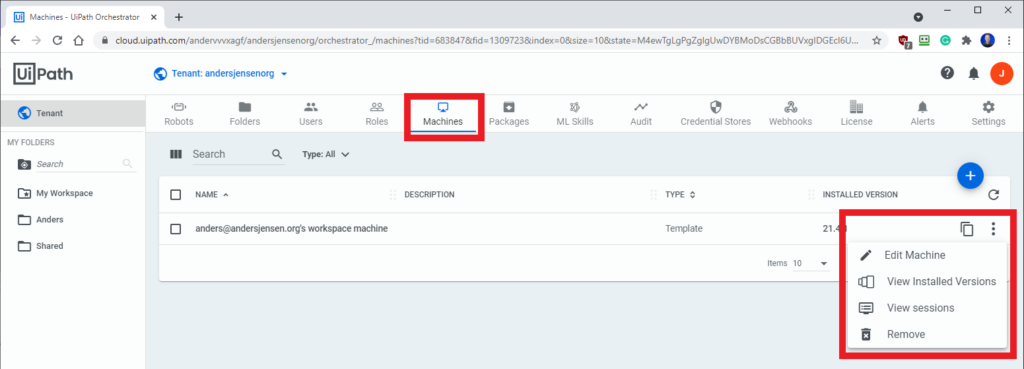Image resolution: width=1024 pixels, height=369 pixels.
Task: Go to the ML Skills tab
Action: click(x=575, y=114)
